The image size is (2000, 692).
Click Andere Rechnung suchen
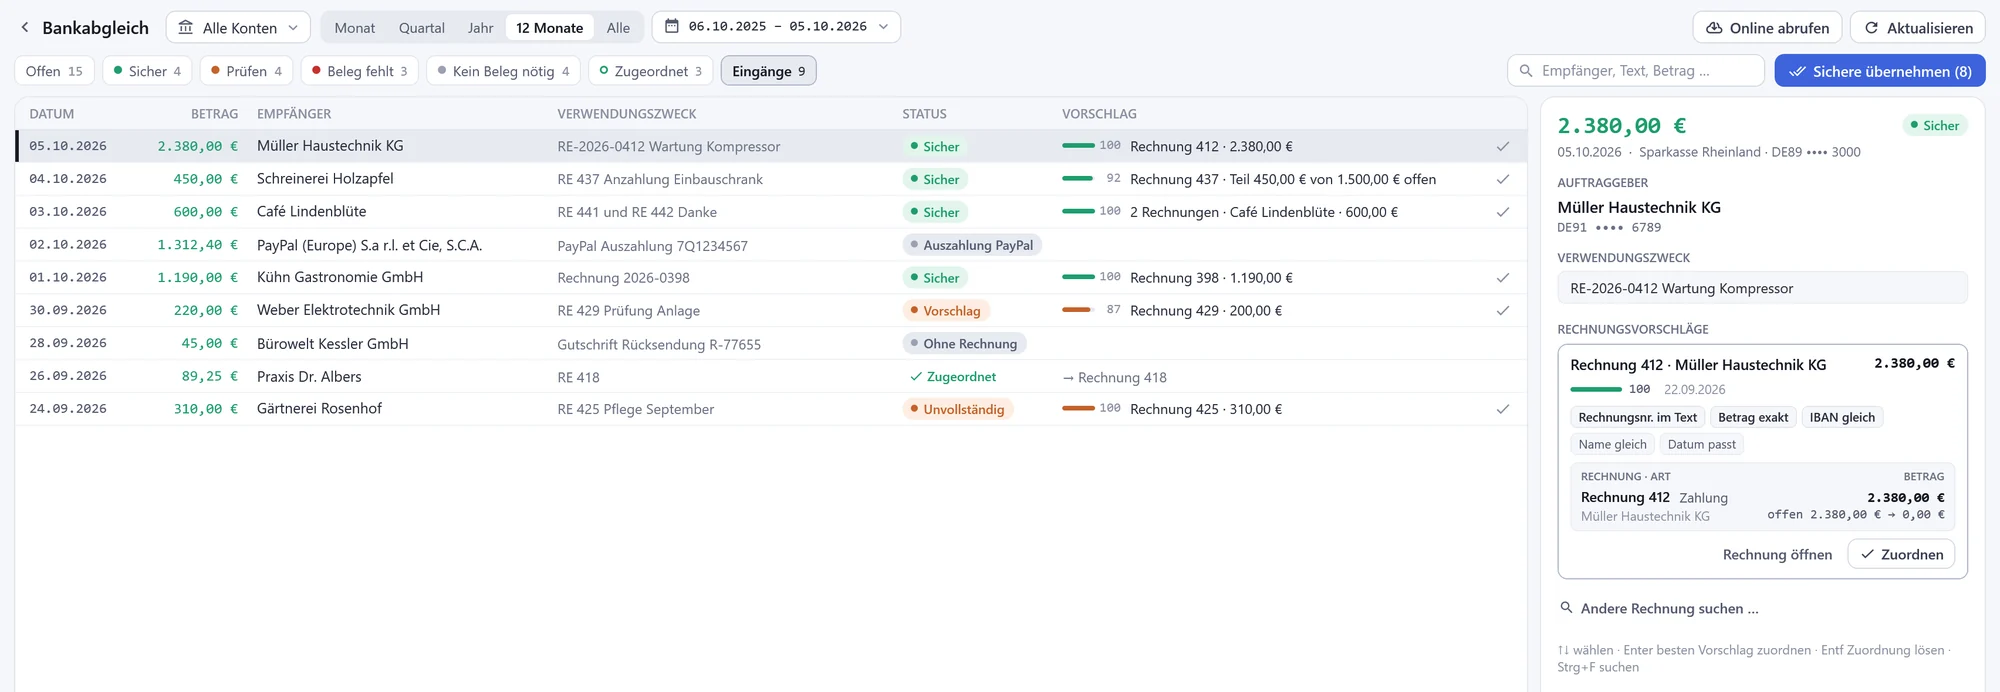point(1659,608)
